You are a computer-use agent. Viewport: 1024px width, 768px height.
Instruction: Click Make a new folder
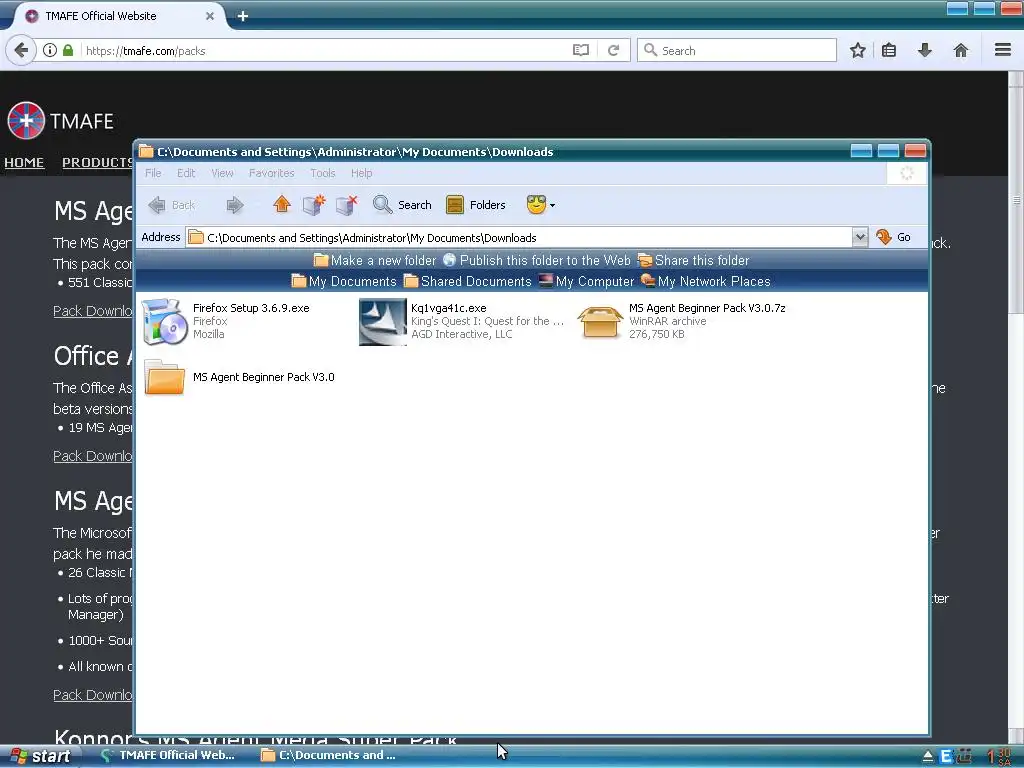[375, 261]
